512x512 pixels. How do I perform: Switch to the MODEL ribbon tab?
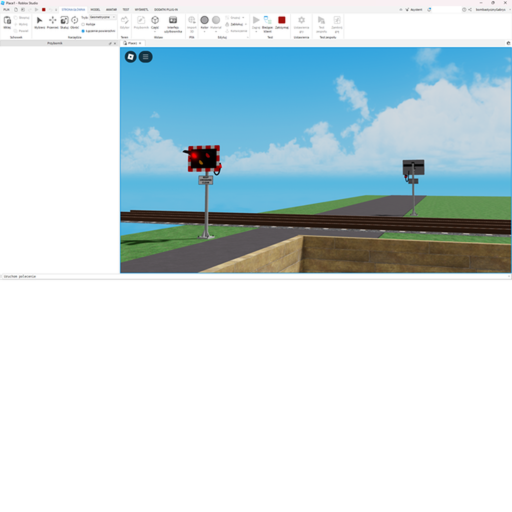(95, 10)
